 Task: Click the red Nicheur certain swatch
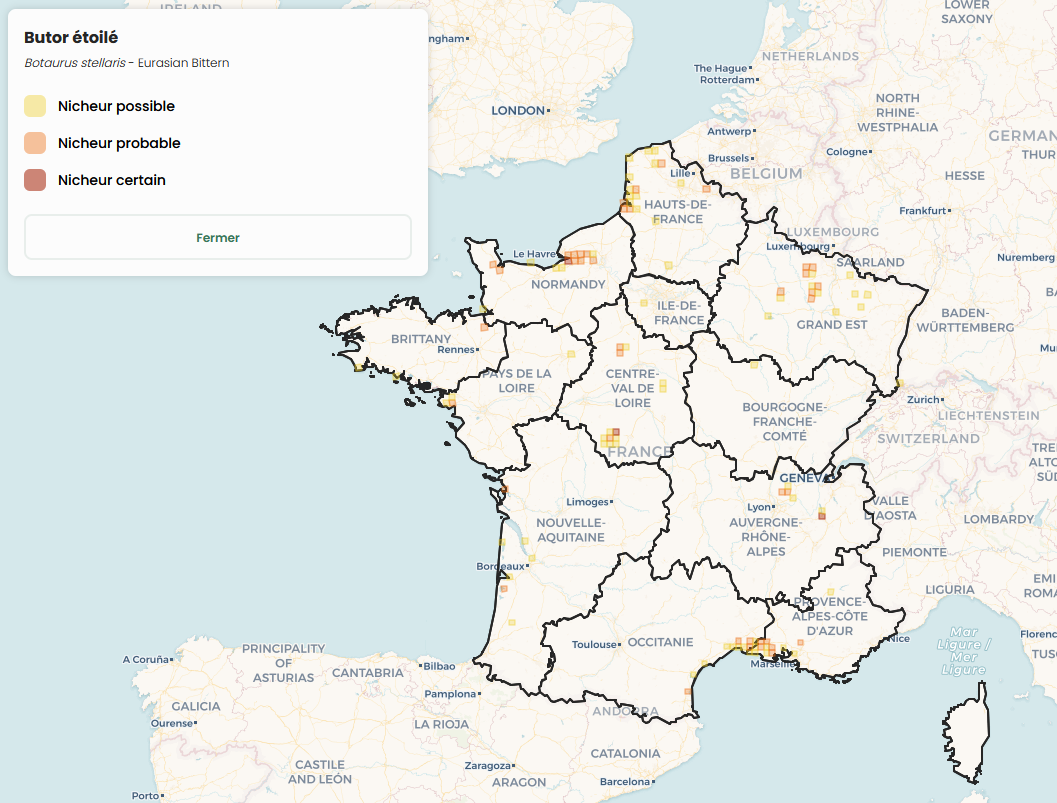tap(35, 180)
